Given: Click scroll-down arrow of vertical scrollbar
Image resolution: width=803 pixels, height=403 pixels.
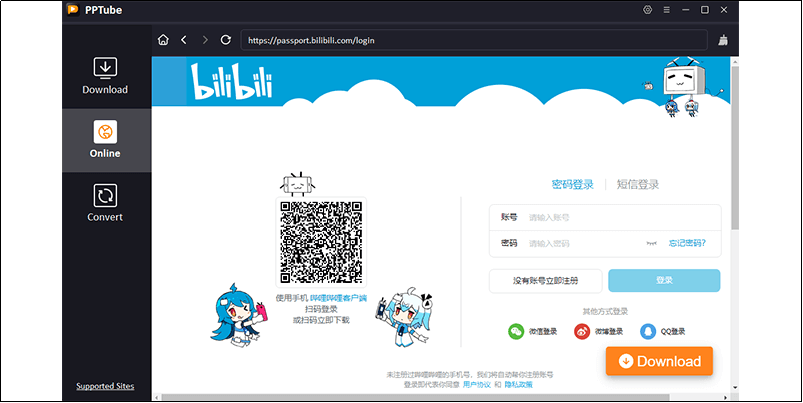Looking at the screenshot, I should click(735, 388).
